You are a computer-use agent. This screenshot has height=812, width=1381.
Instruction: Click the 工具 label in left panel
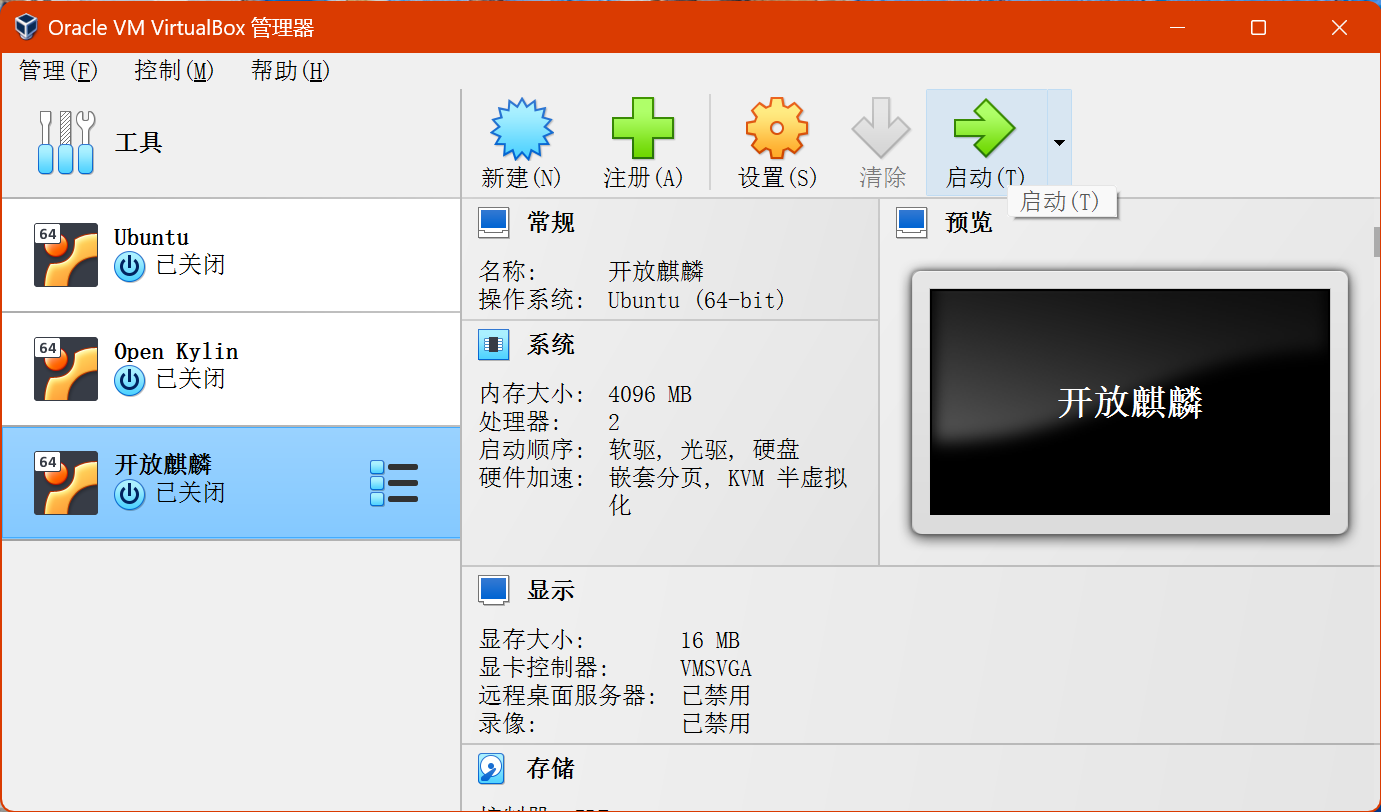click(x=138, y=143)
